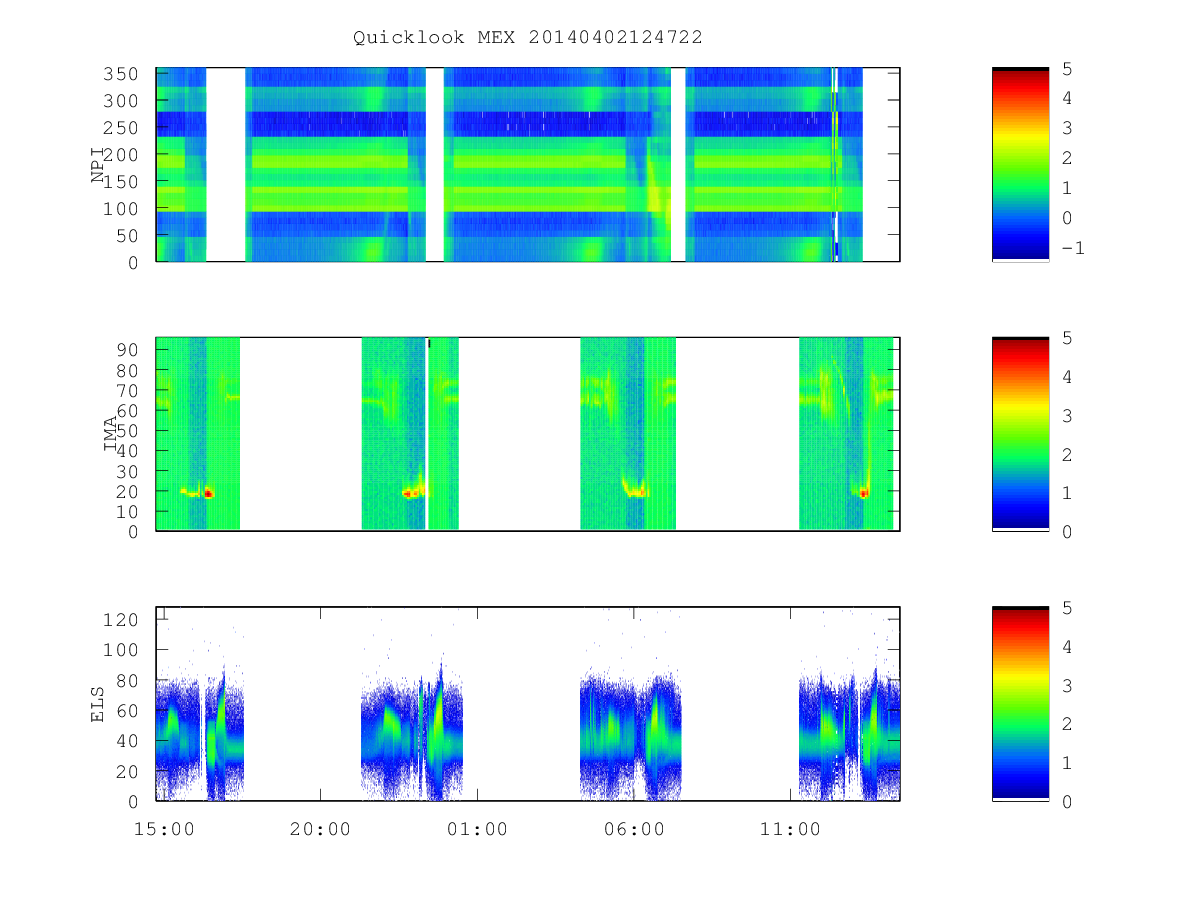Click the NPI panel color scale bar

(1020, 165)
